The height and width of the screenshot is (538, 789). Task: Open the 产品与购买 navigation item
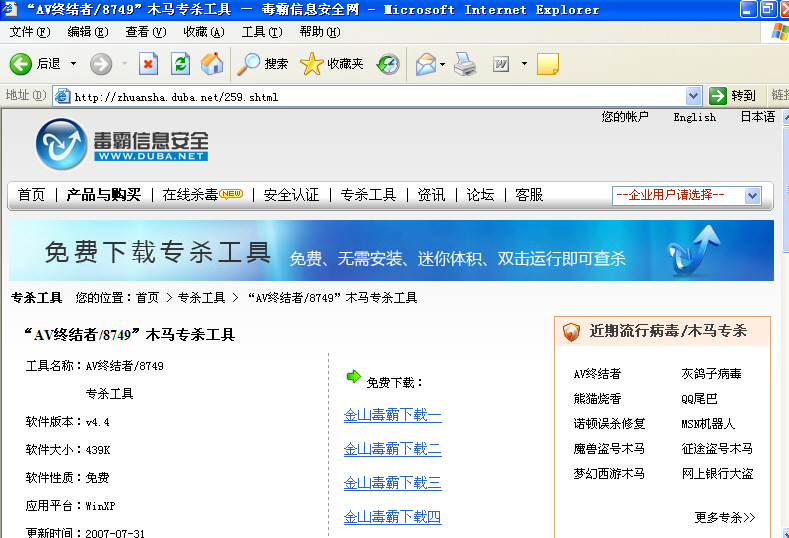click(x=104, y=195)
